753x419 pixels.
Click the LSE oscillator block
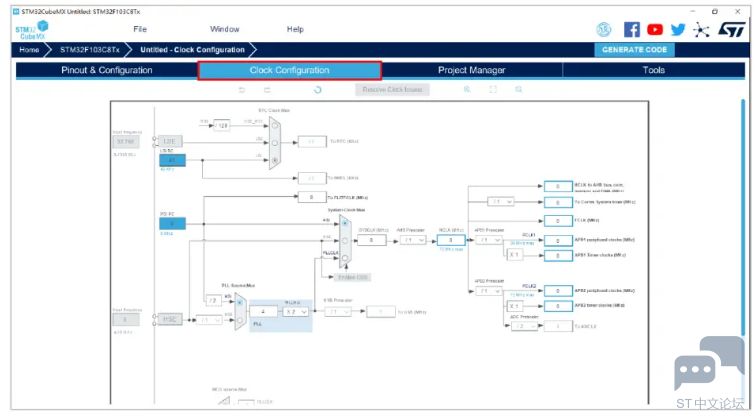pyautogui.click(x=170, y=142)
